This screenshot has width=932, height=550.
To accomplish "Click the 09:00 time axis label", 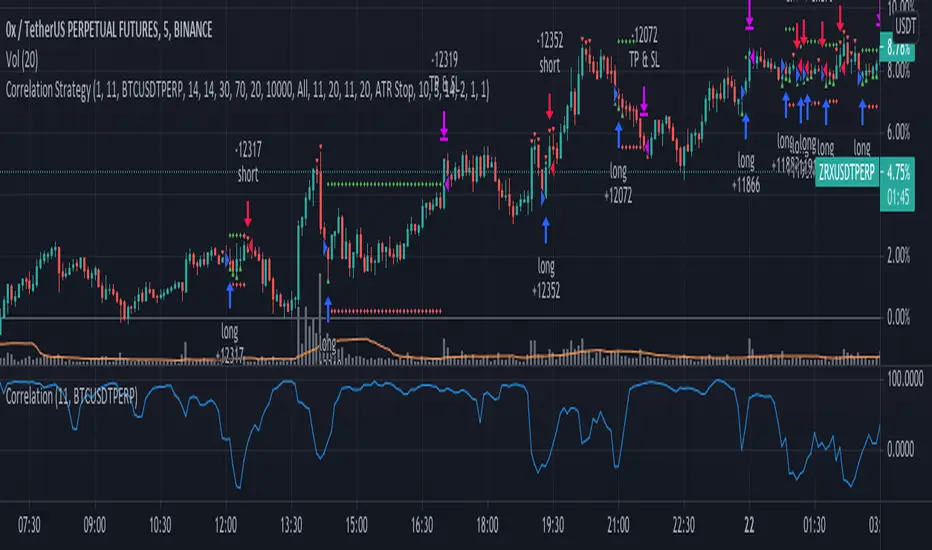I will (x=95, y=526).
